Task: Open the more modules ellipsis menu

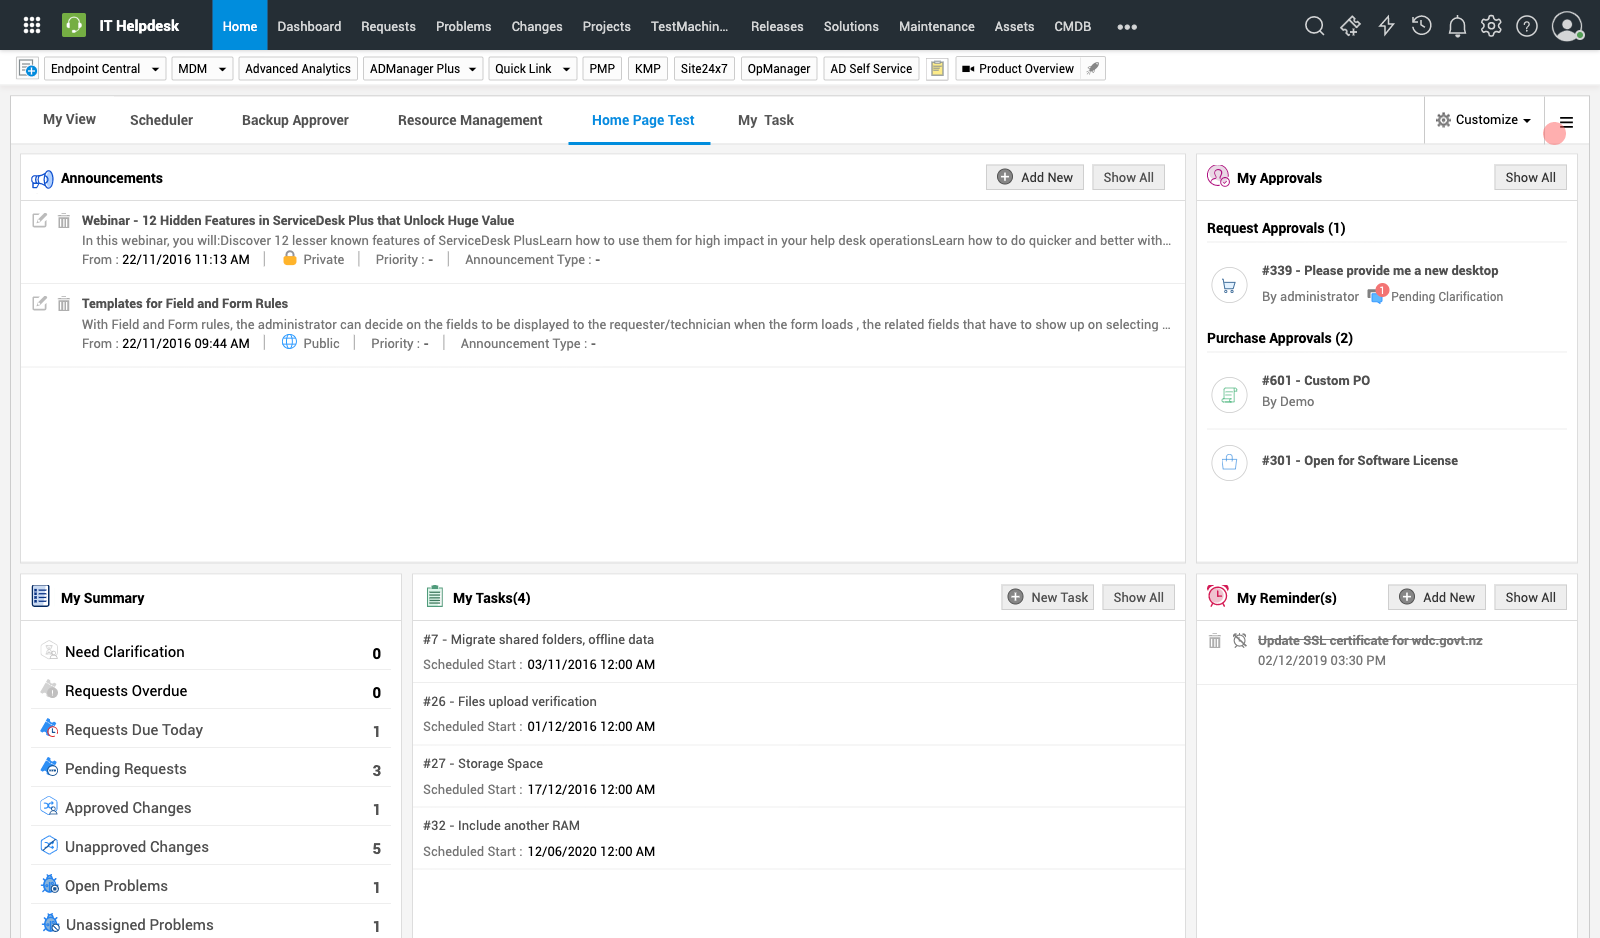Action: 1127,27
